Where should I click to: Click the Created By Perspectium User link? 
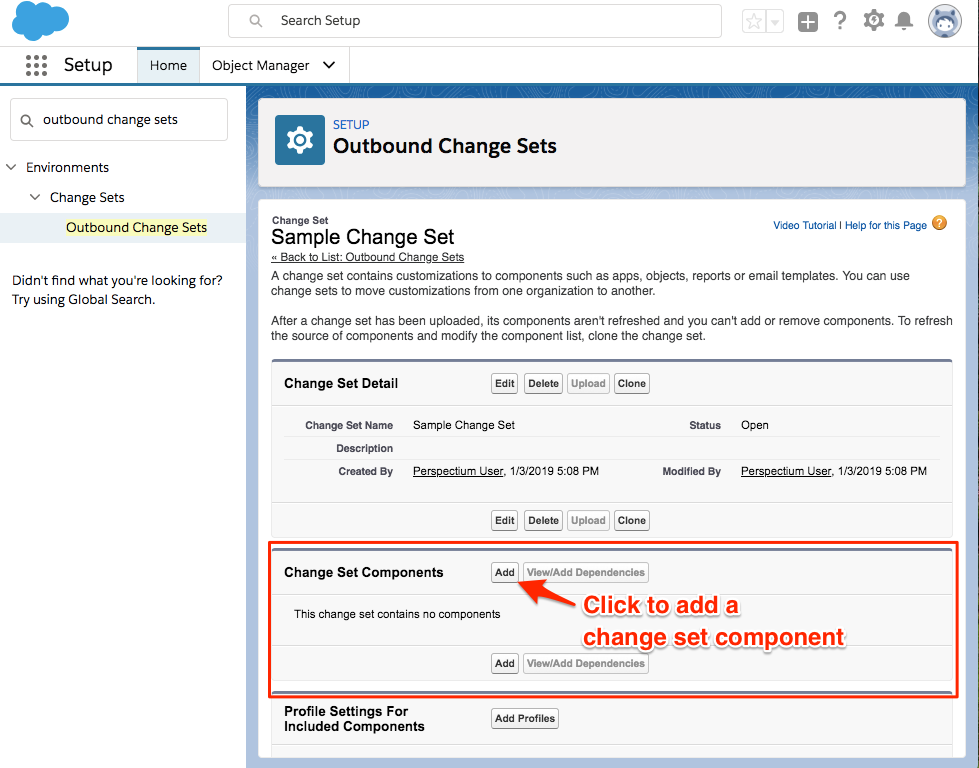(x=458, y=471)
